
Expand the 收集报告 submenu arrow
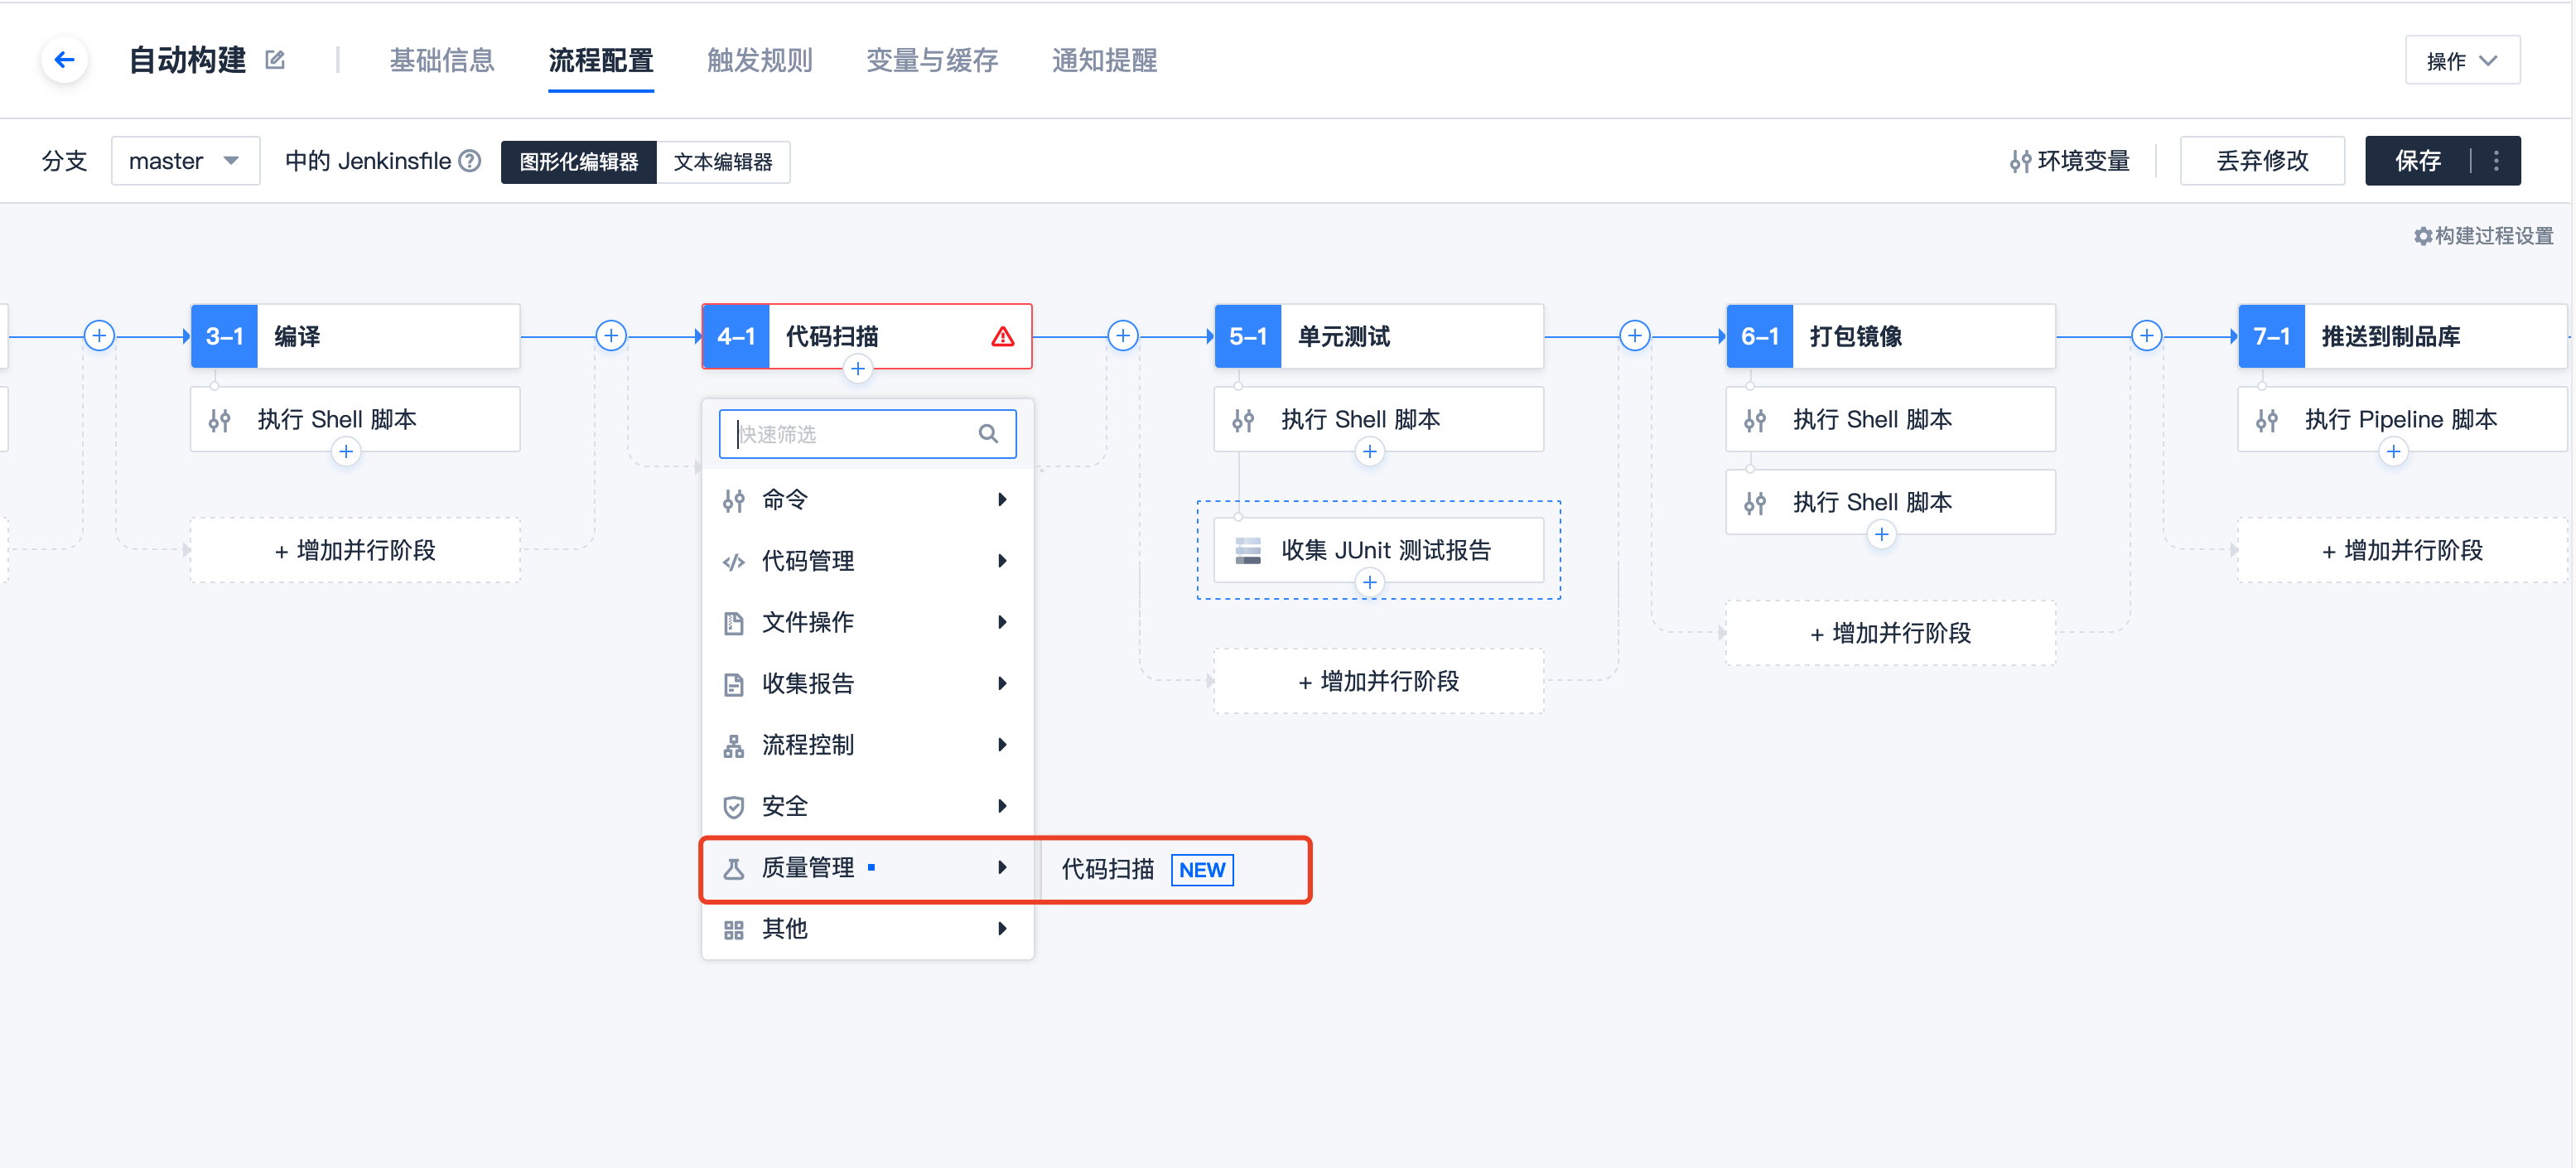(1002, 684)
